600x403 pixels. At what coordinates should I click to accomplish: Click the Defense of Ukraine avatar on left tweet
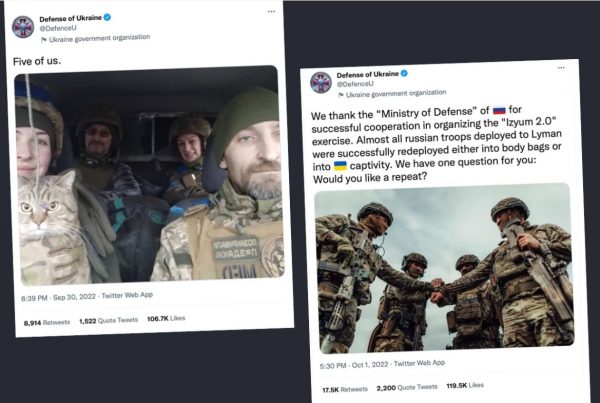[23, 27]
